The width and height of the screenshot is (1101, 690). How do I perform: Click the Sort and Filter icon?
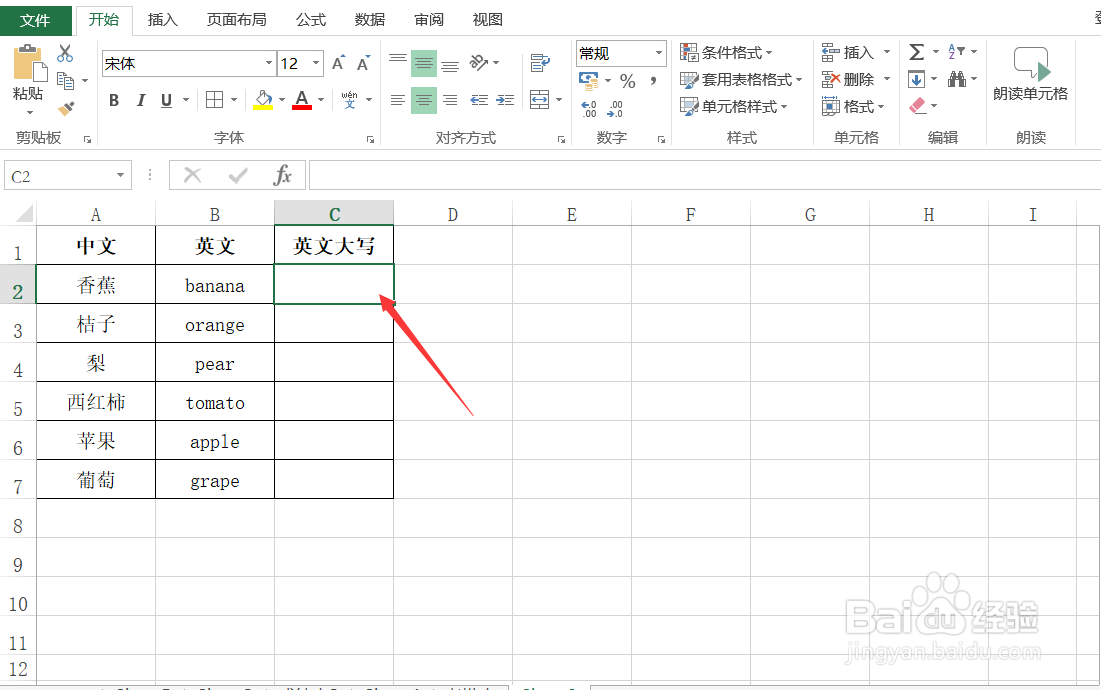(956, 51)
